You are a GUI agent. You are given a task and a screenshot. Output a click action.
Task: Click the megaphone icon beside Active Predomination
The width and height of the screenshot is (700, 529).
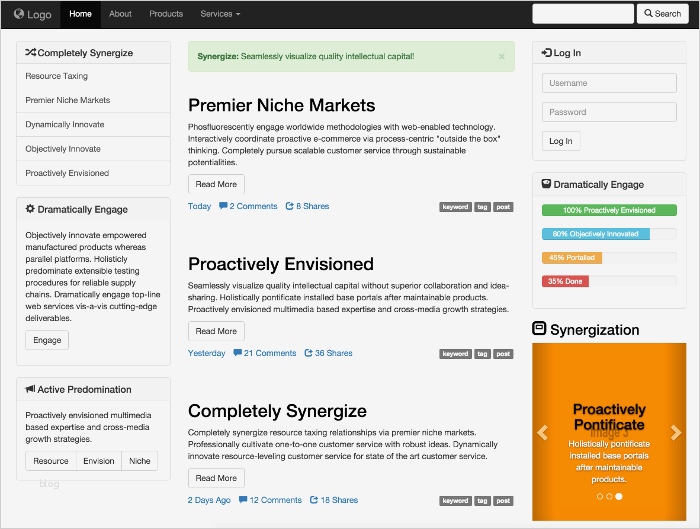coord(30,389)
